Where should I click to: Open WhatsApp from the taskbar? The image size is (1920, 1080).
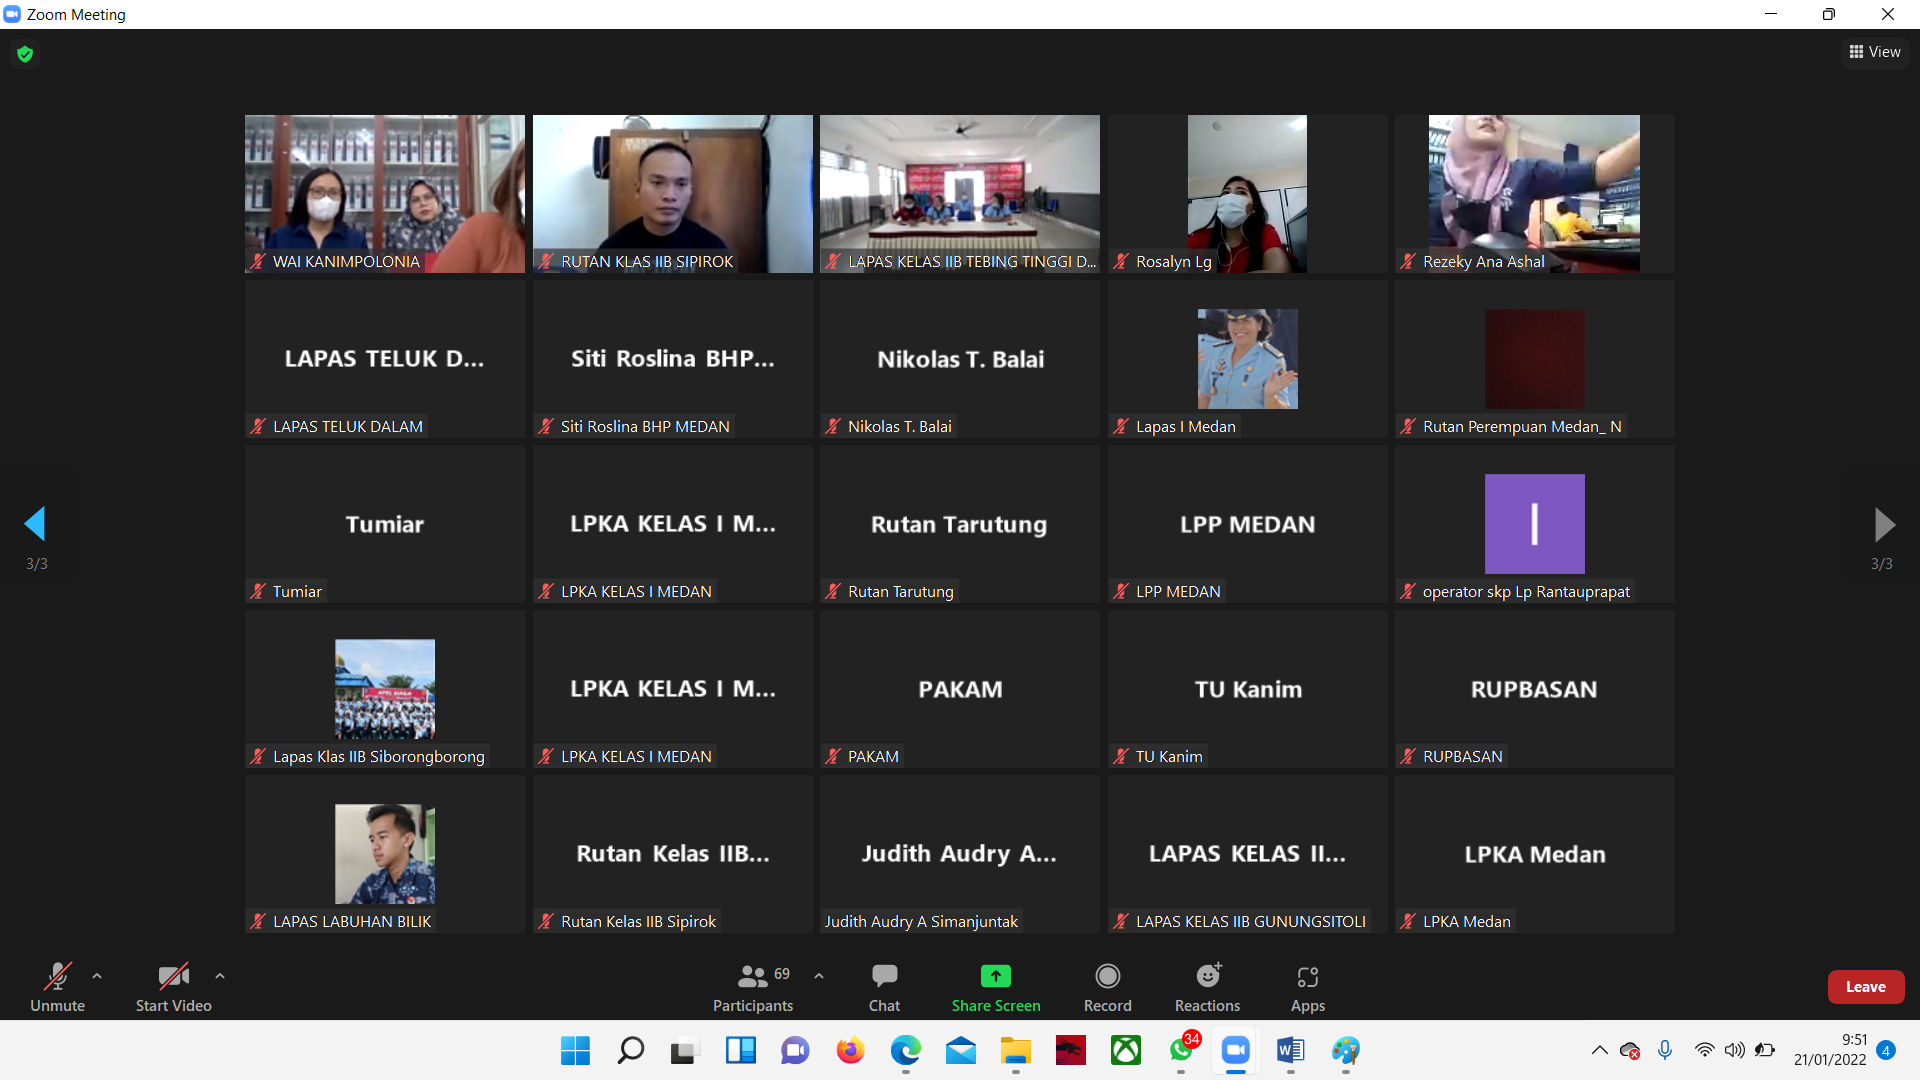1181,1050
